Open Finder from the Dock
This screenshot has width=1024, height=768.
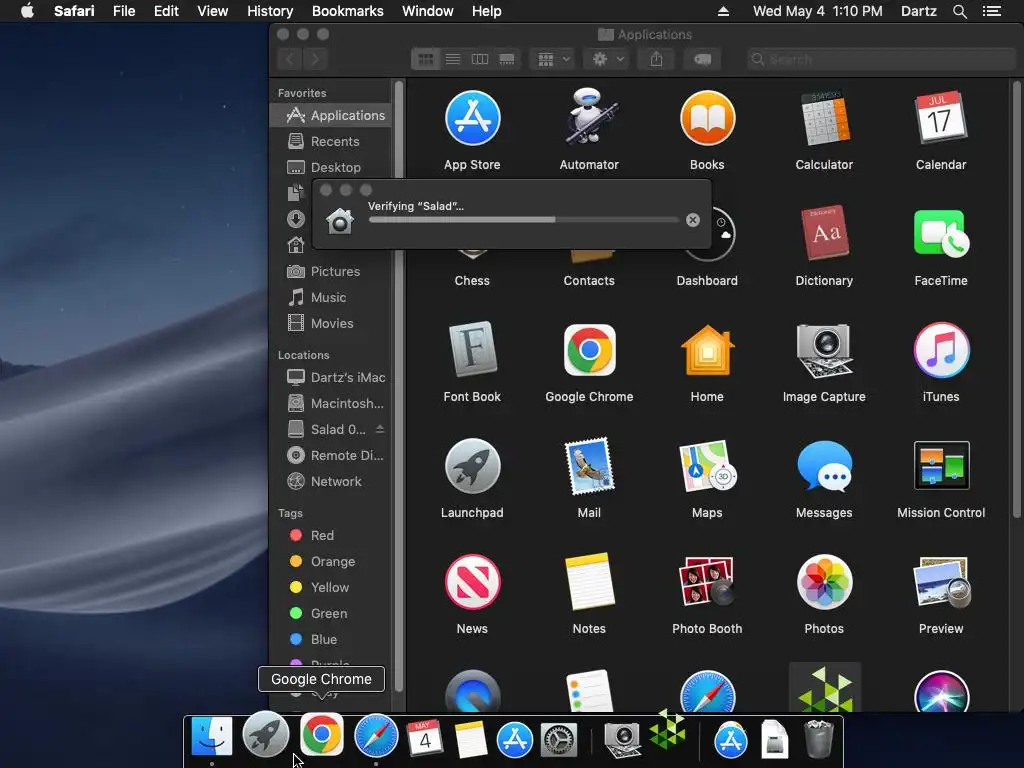tap(211, 737)
